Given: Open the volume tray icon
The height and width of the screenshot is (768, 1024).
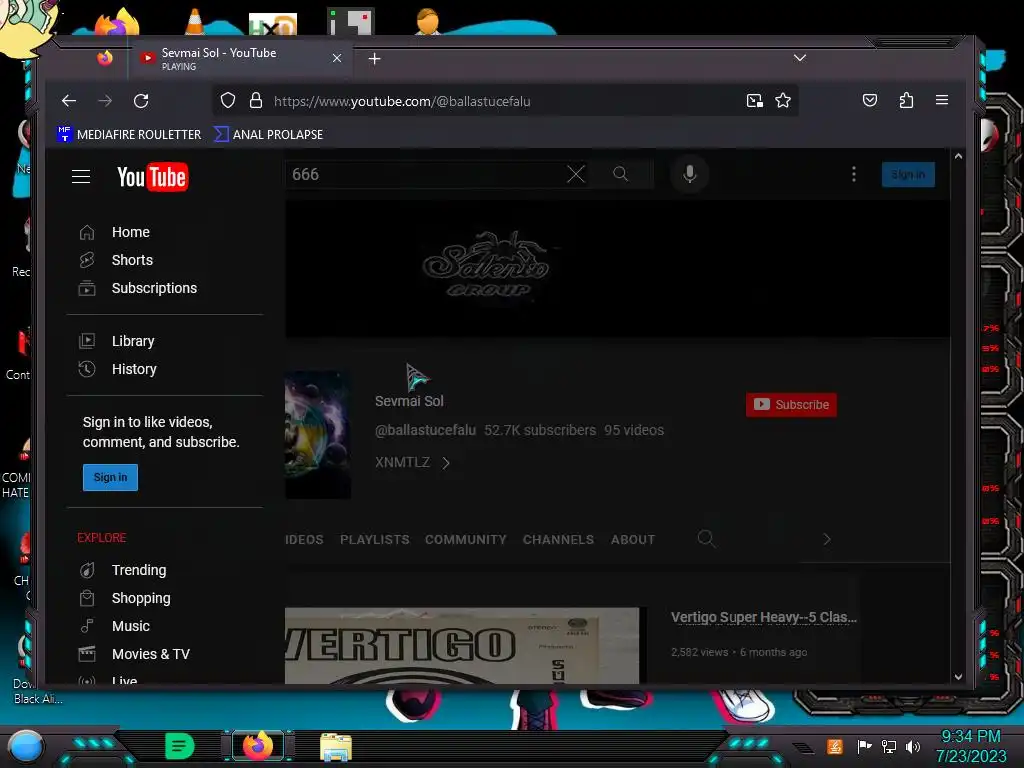Looking at the screenshot, I should click(912, 746).
